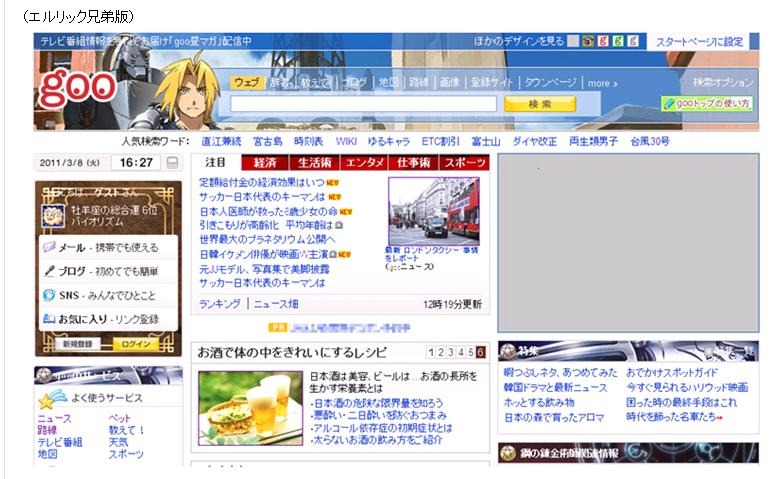Switch to the スポーツ news tab

pyautogui.click(x=464, y=163)
